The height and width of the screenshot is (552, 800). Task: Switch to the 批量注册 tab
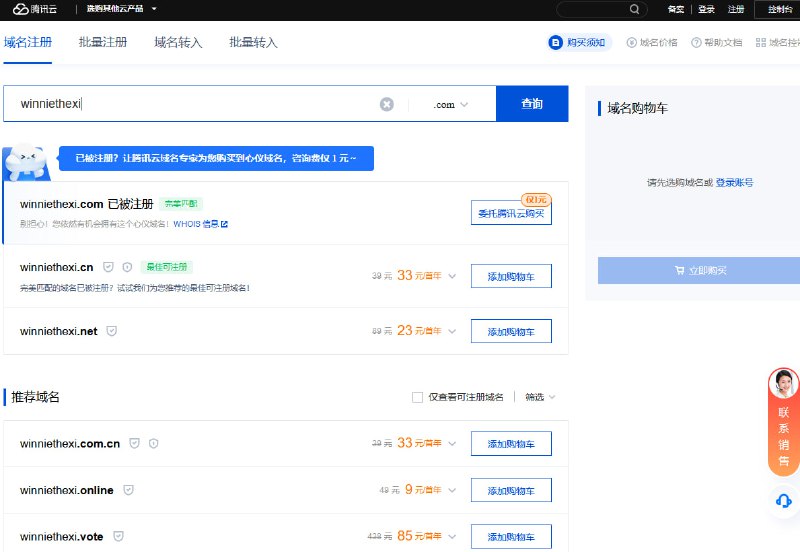[103, 42]
